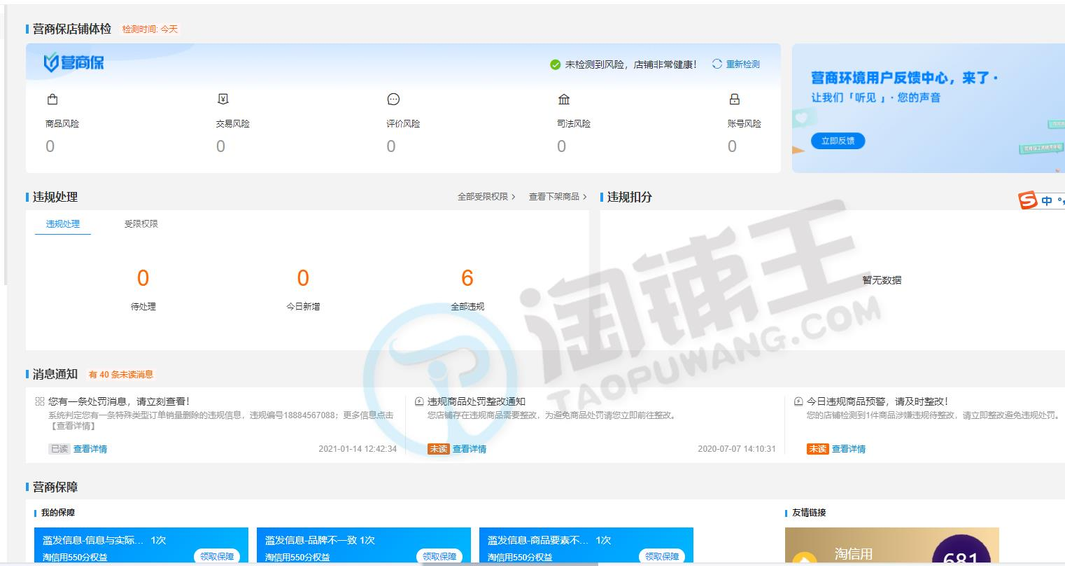
Task: Open the 滥发信息-品牌不一致 1次 card
Action: point(364,546)
